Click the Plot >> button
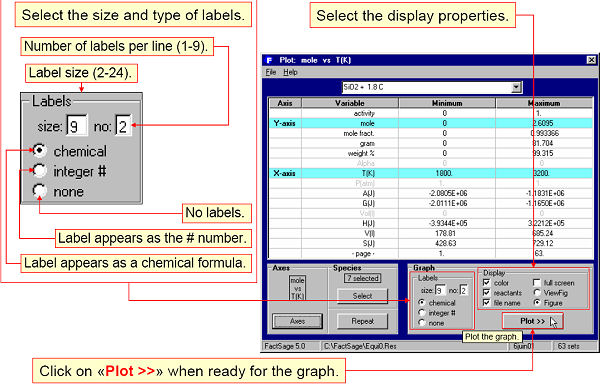Screen dimensions: 600x385 point(532,321)
